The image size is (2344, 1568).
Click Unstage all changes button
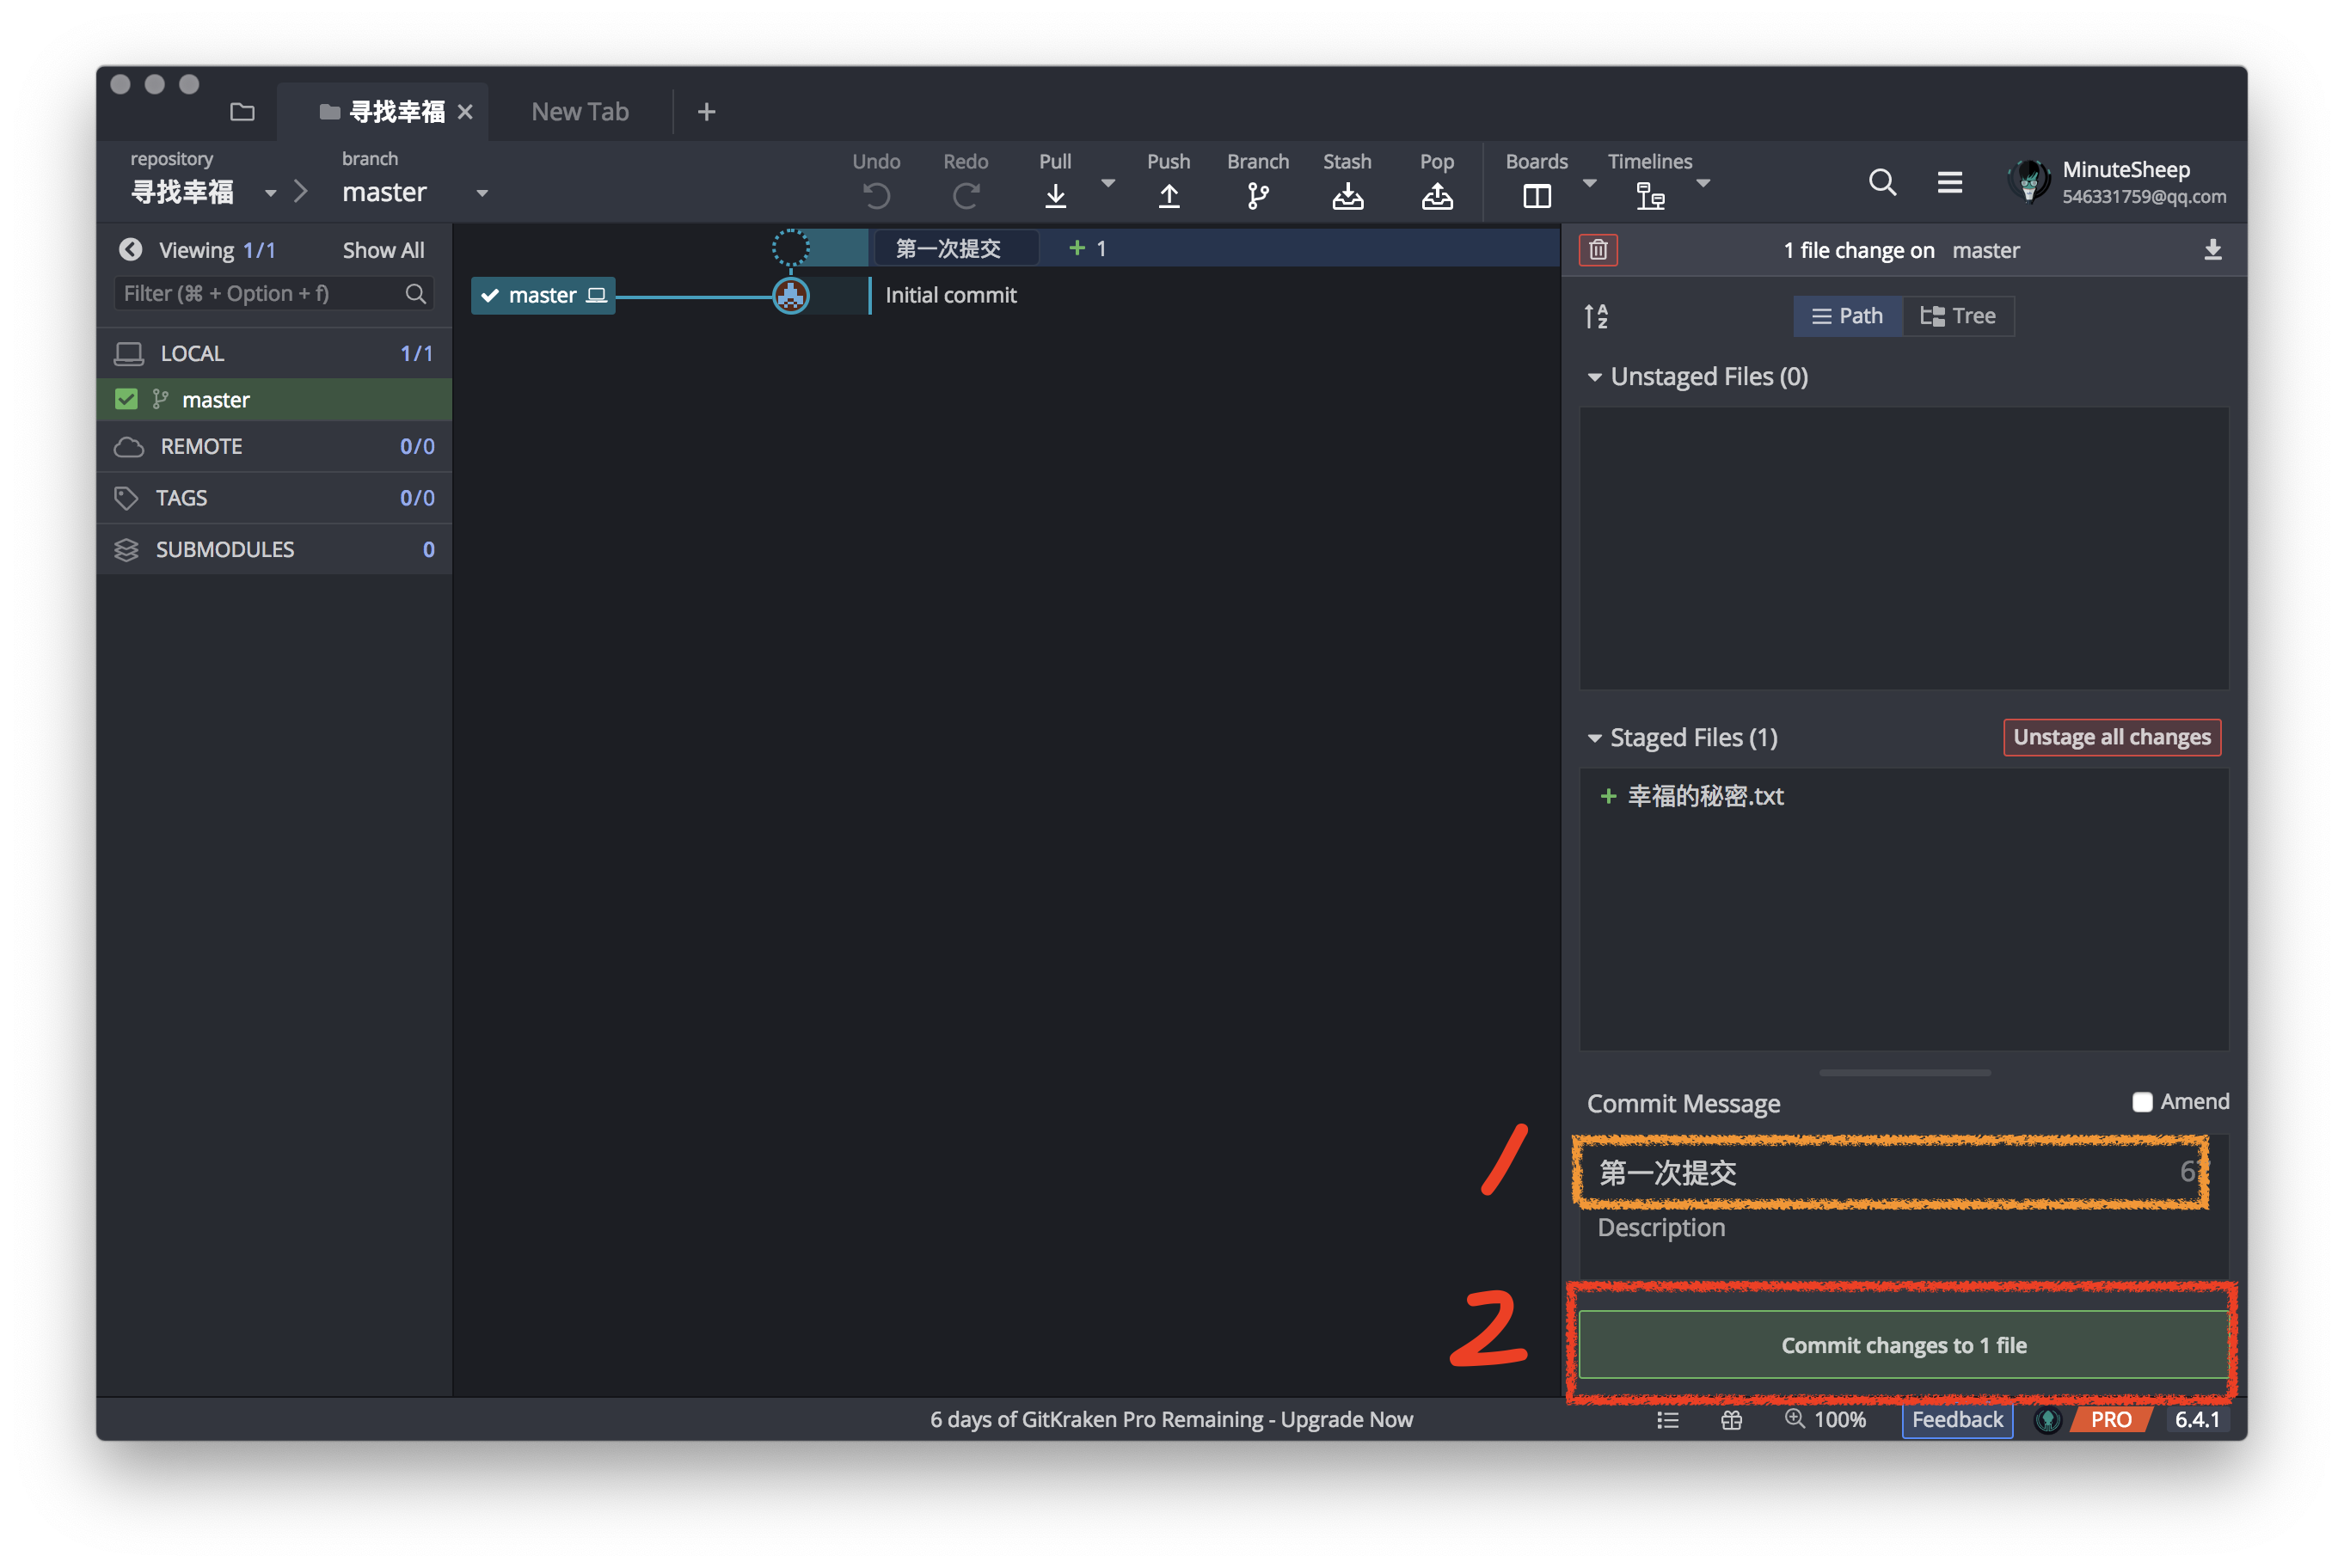click(x=2111, y=737)
